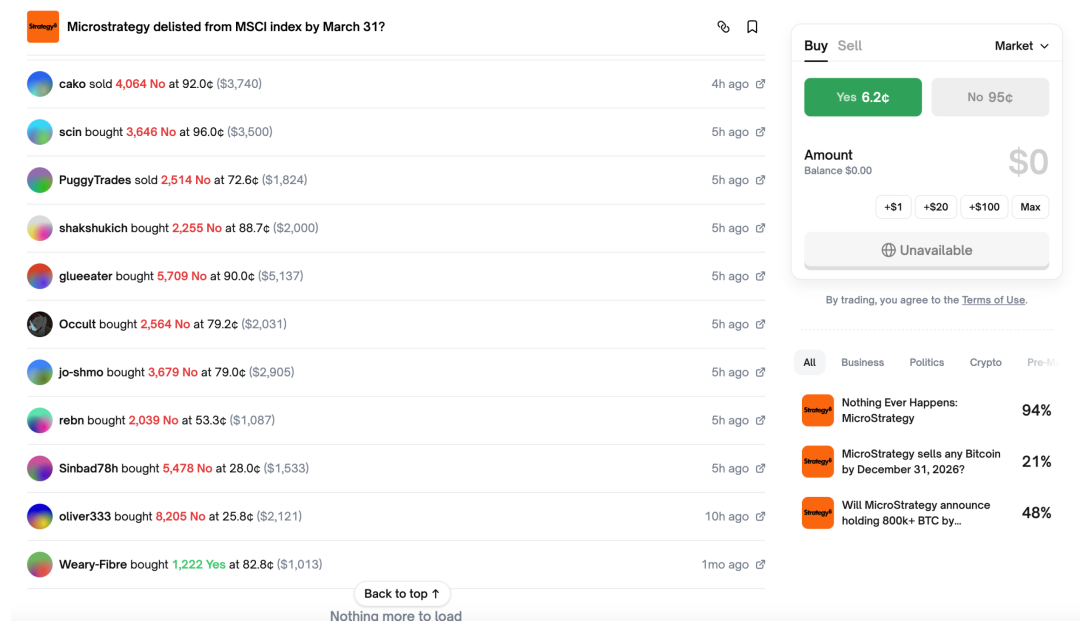Image resolution: width=1080 pixels, height=624 pixels.
Task: Click Weary-Fibre's profile avatar
Action: pos(40,565)
